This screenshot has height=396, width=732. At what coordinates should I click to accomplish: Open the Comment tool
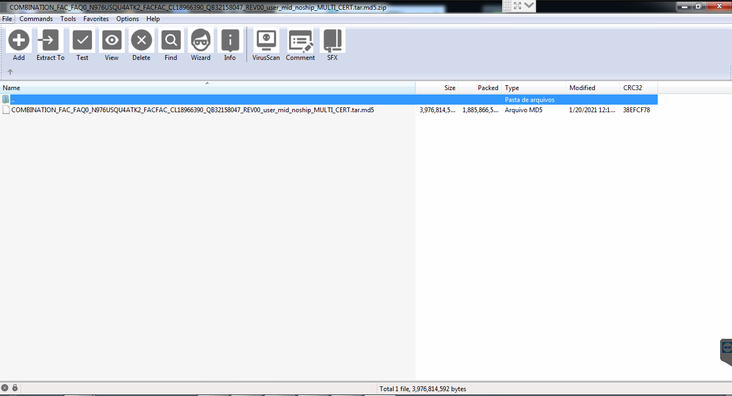(300, 40)
